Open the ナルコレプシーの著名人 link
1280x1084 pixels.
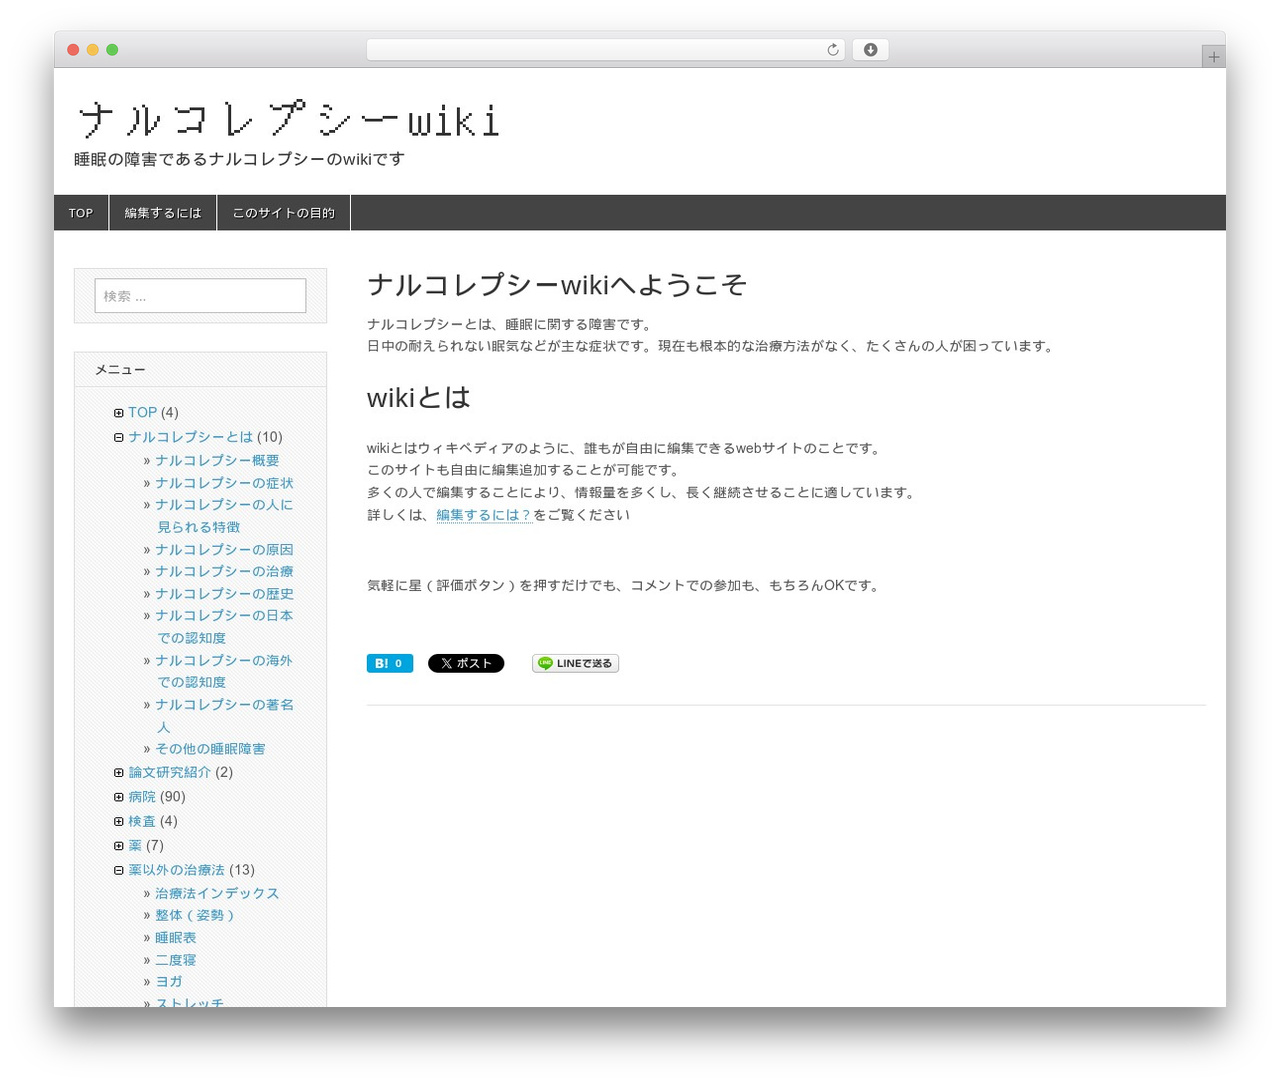tap(224, 716)
